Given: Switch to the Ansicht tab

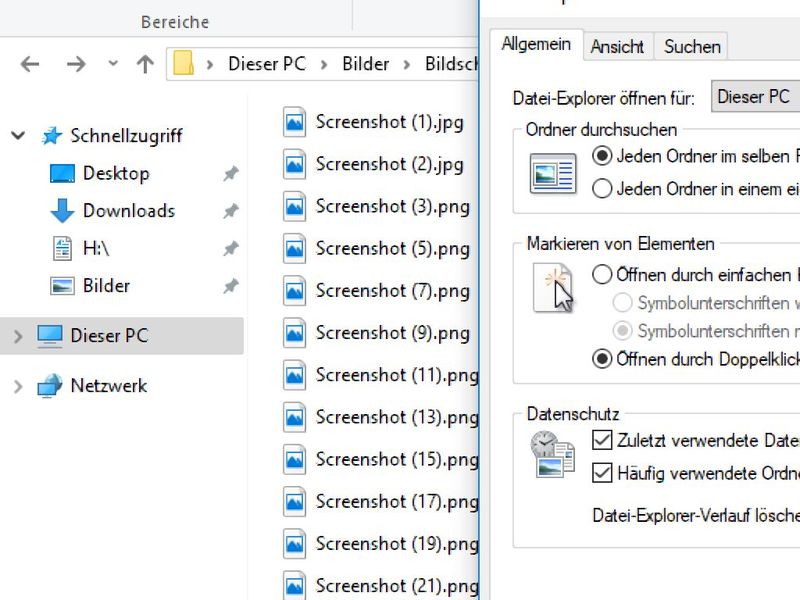Looking at the screenshot, I should pos(617,47).
